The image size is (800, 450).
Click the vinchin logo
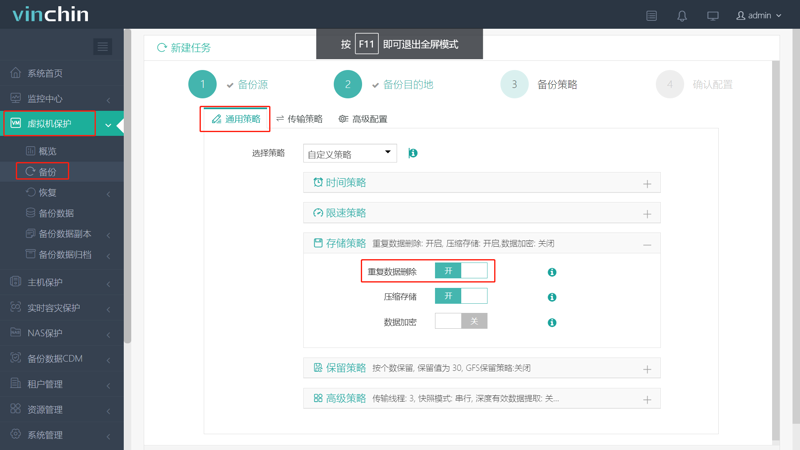pyautogui.click(x=51, y=14)
